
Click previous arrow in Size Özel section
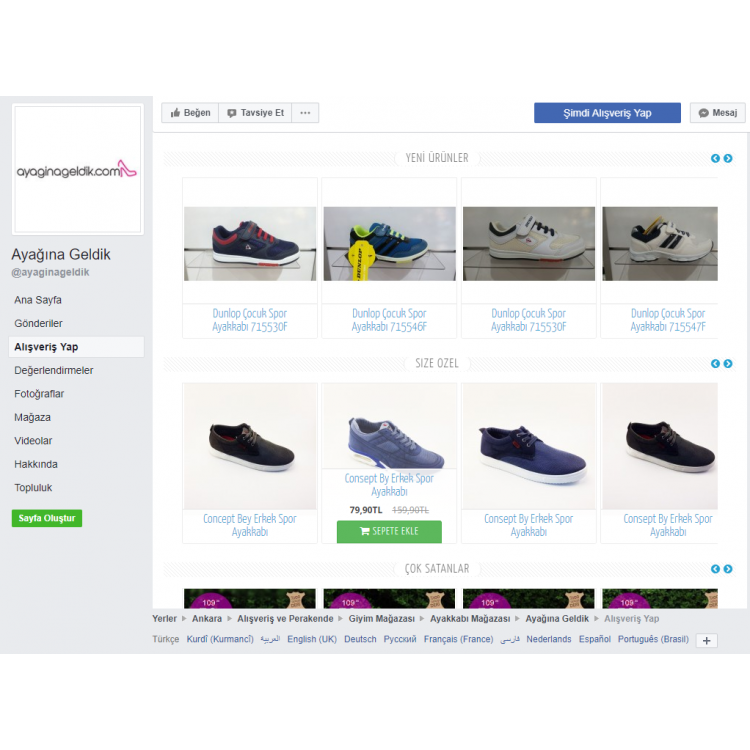(x=715, y=364)
